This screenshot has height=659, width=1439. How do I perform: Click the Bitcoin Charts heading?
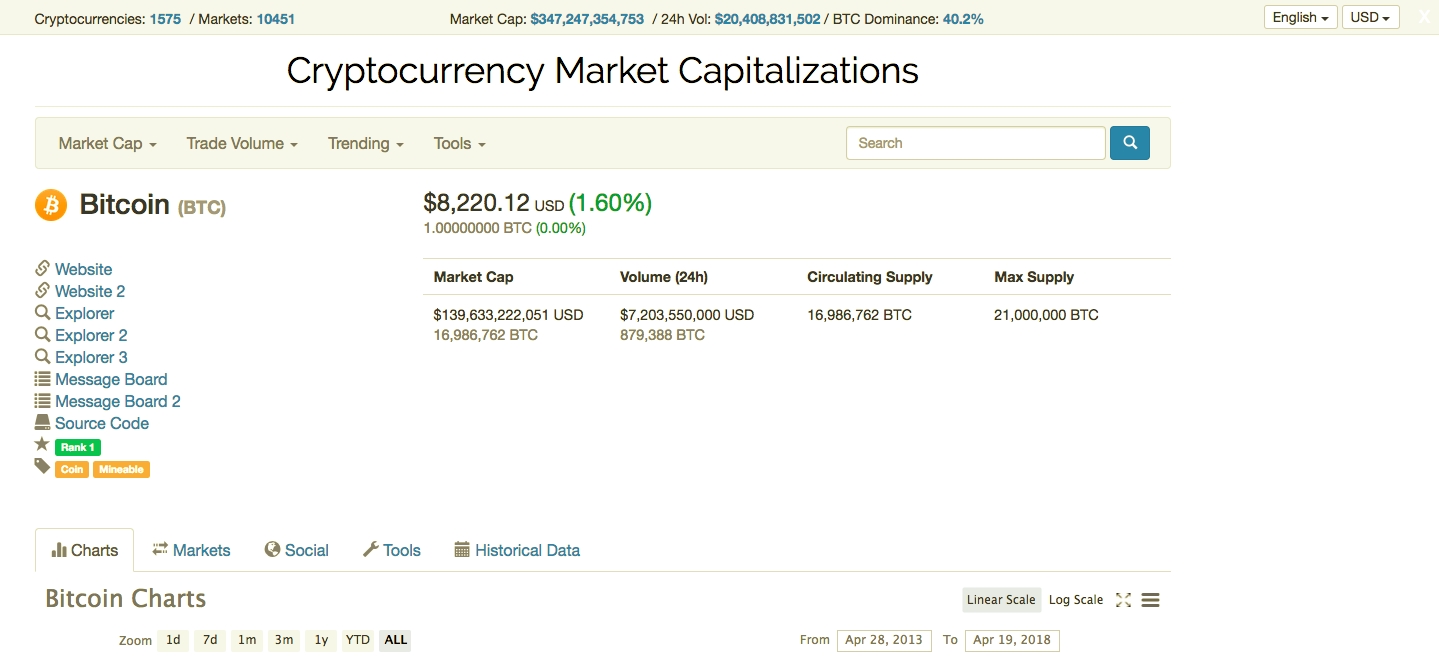pos(126,599)
